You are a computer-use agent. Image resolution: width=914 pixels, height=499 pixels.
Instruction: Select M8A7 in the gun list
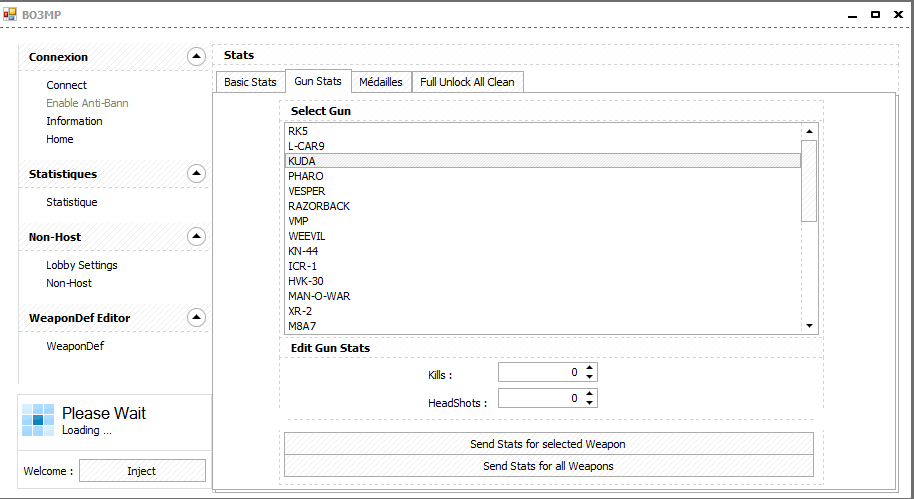point(543,326)
